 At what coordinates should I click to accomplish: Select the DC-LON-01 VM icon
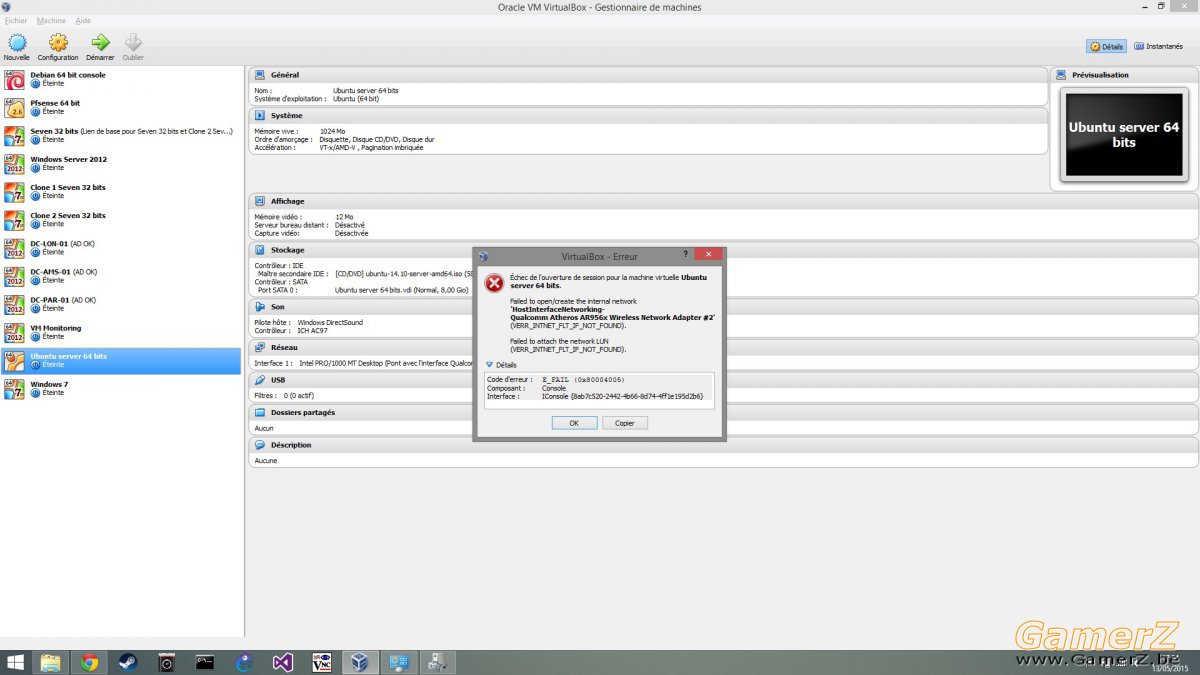click(x=15, y=248)
